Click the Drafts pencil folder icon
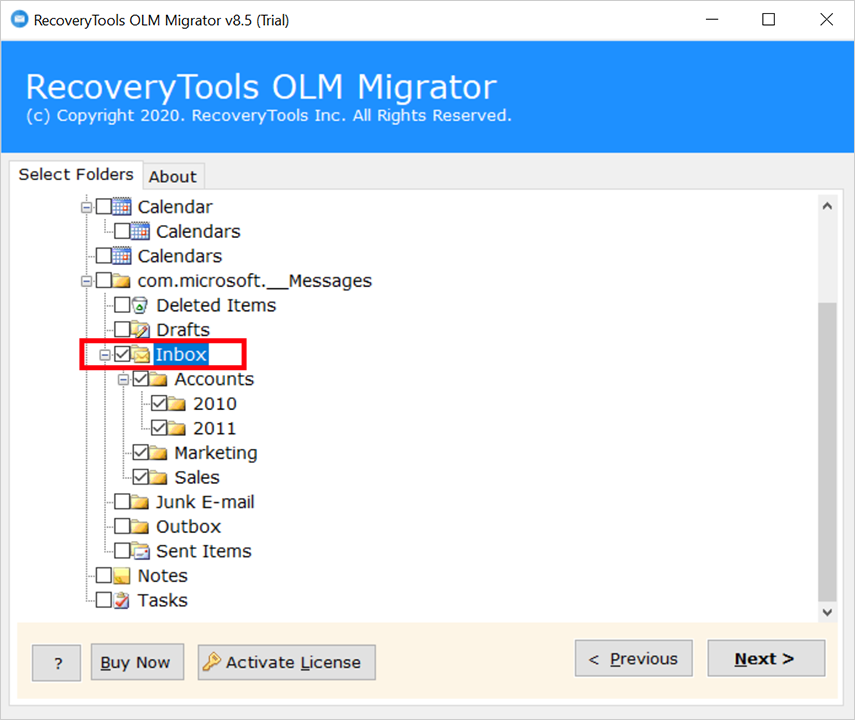855x720 pixels. coord(140,330)
